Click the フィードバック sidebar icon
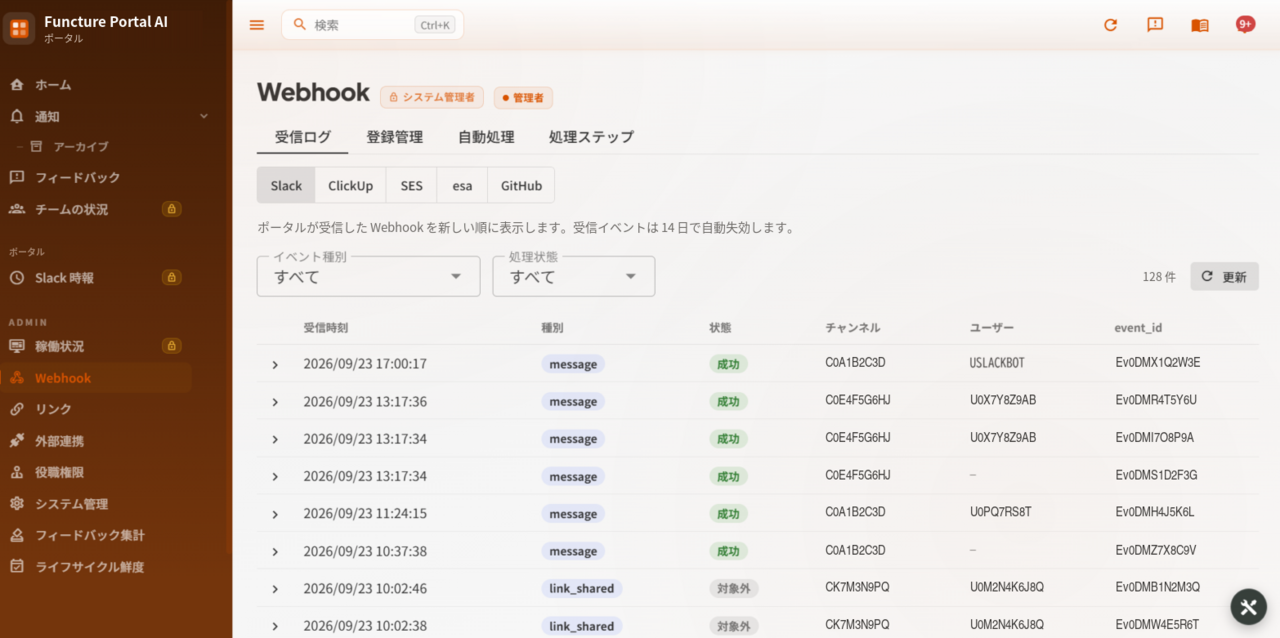The width and height of the screenshot is (1280, 638). click(17, 177)
